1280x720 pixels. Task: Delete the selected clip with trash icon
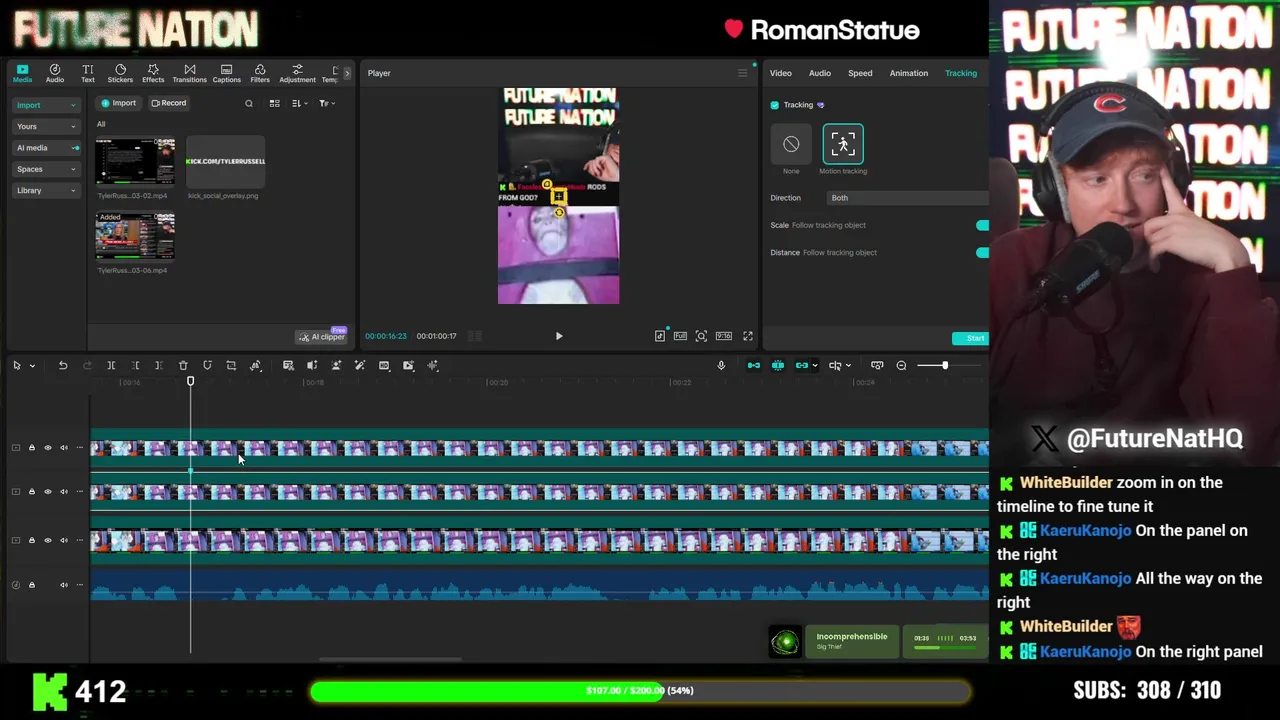pyautogui.click(x=183, y=366)
